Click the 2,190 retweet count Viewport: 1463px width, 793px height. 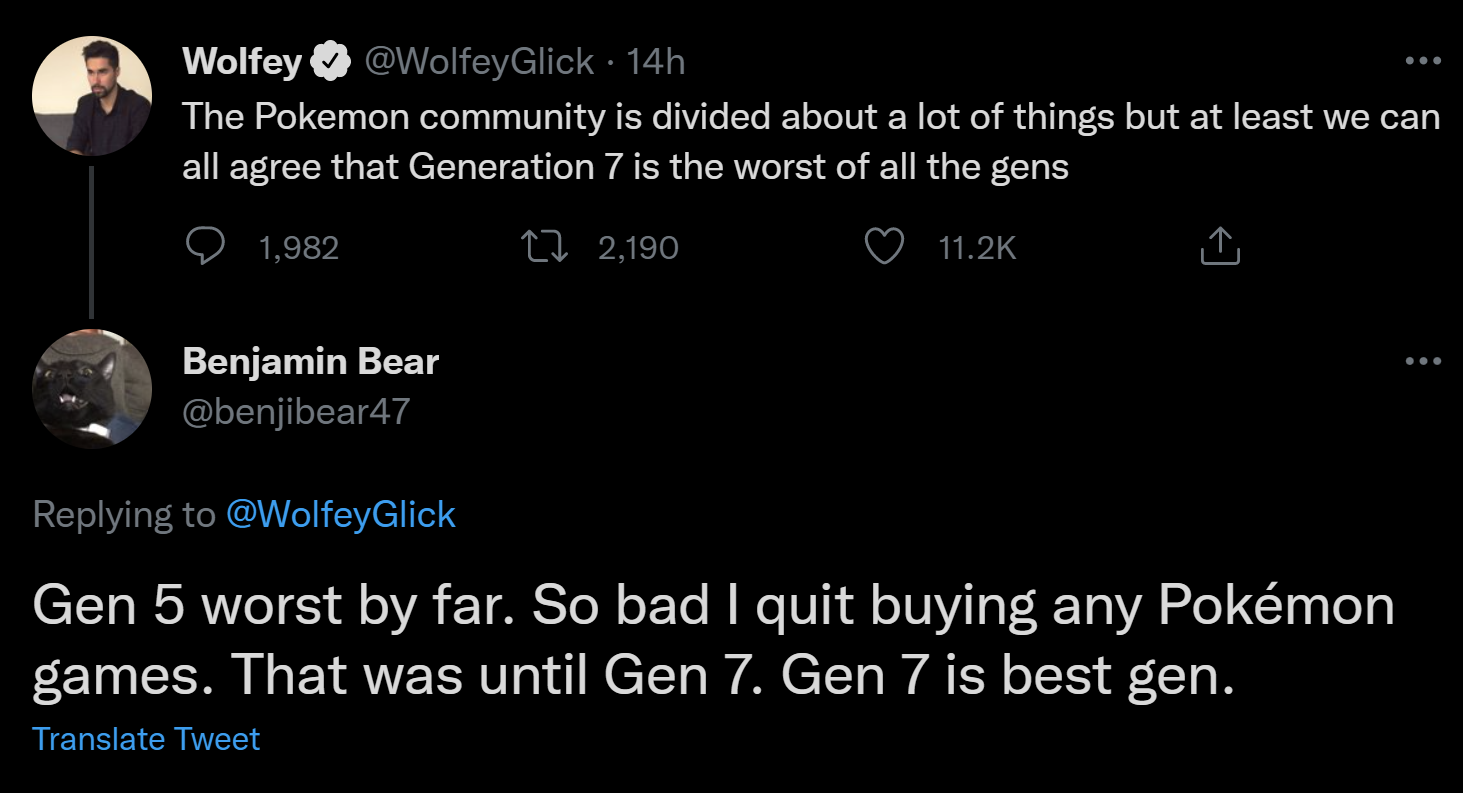point(638,247)
